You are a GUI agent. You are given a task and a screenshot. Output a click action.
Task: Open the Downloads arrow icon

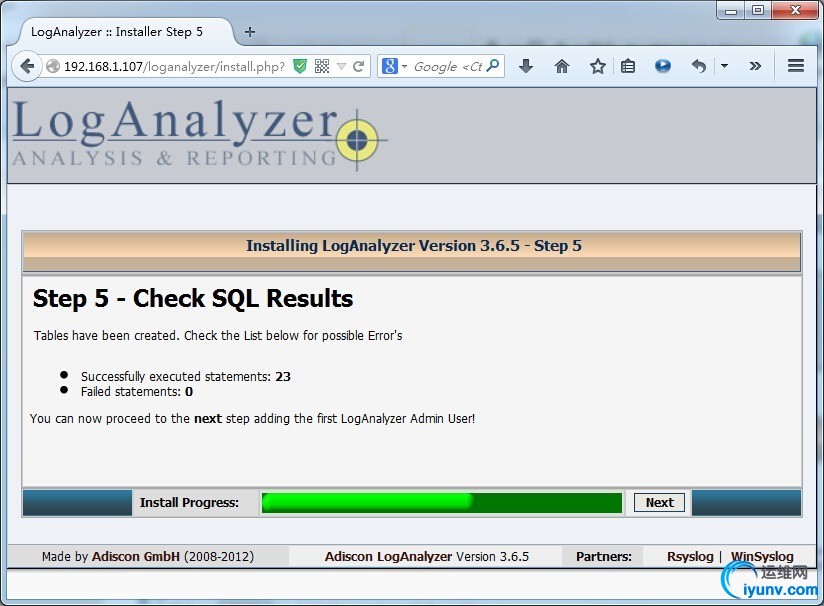click(526, 66)
